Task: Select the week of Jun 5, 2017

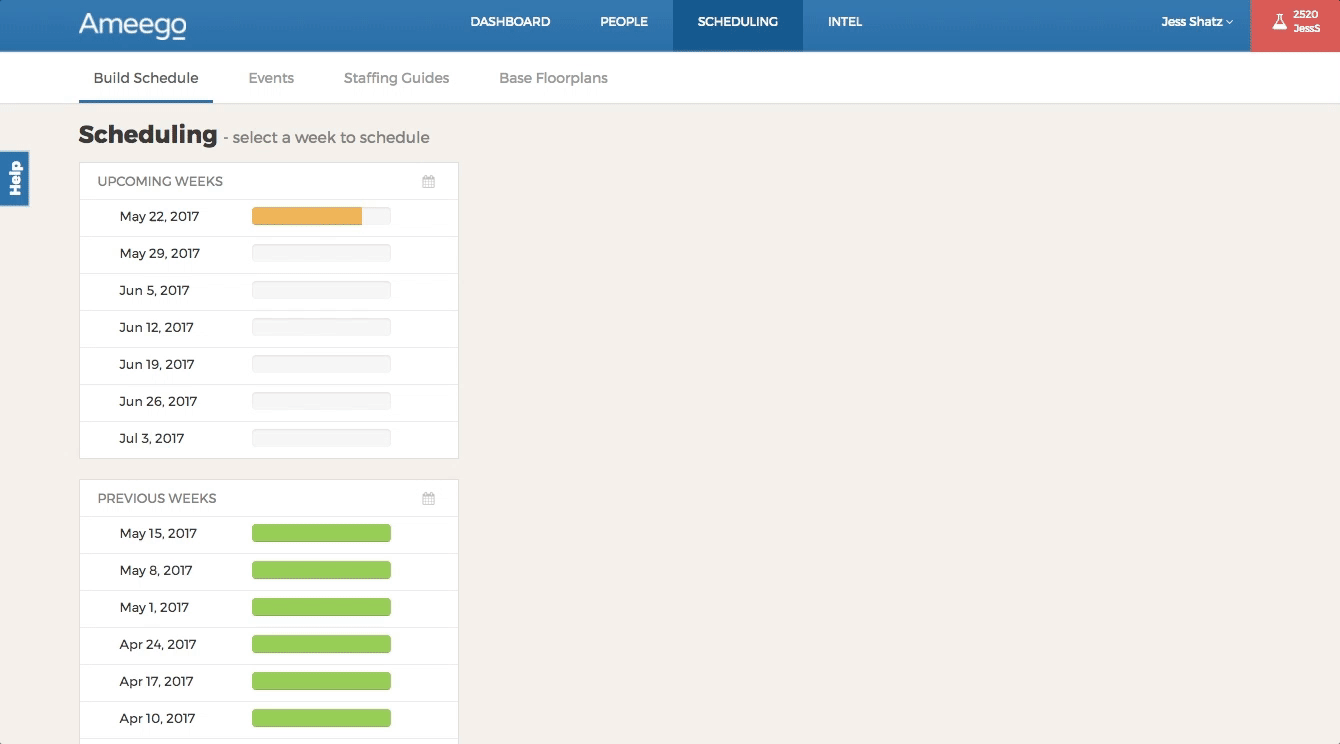Action: pyautogui.click(x=269, y=291)
